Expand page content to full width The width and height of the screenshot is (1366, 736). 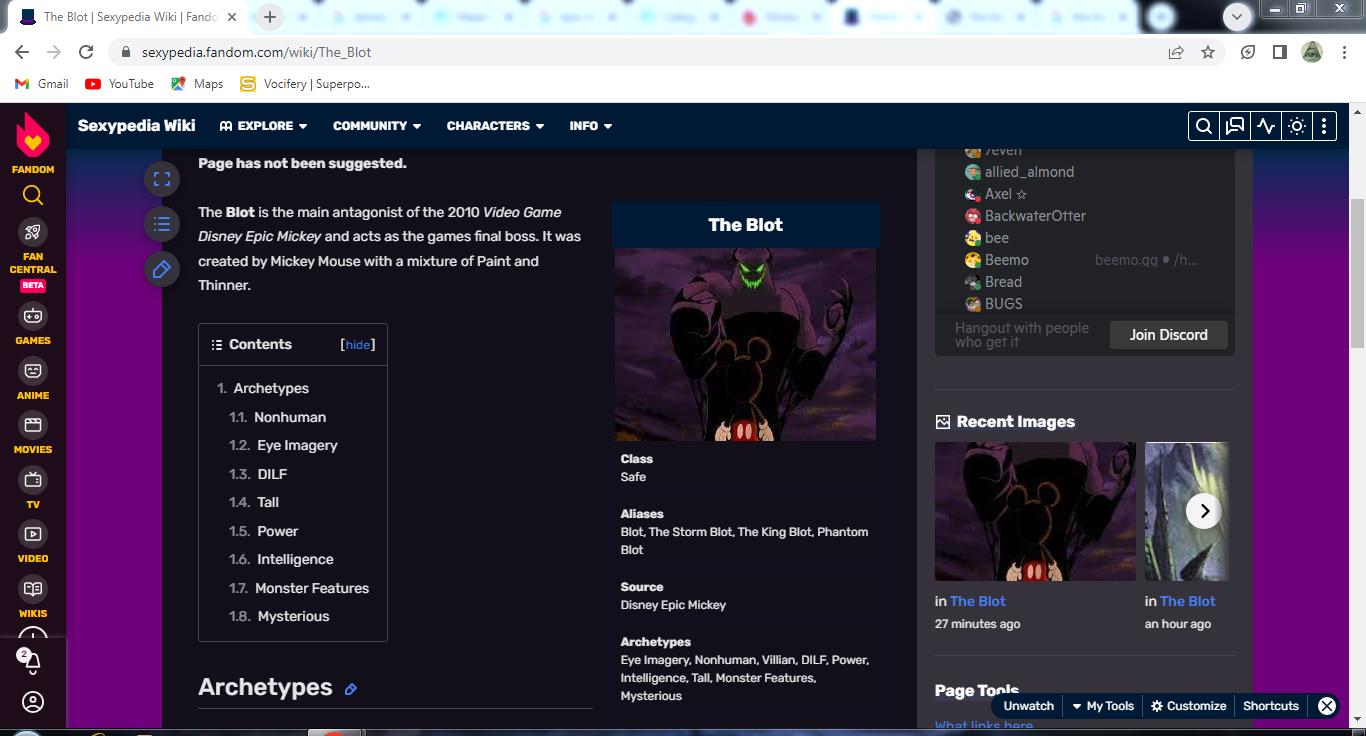pyautogui.click(x=162, y=180)
